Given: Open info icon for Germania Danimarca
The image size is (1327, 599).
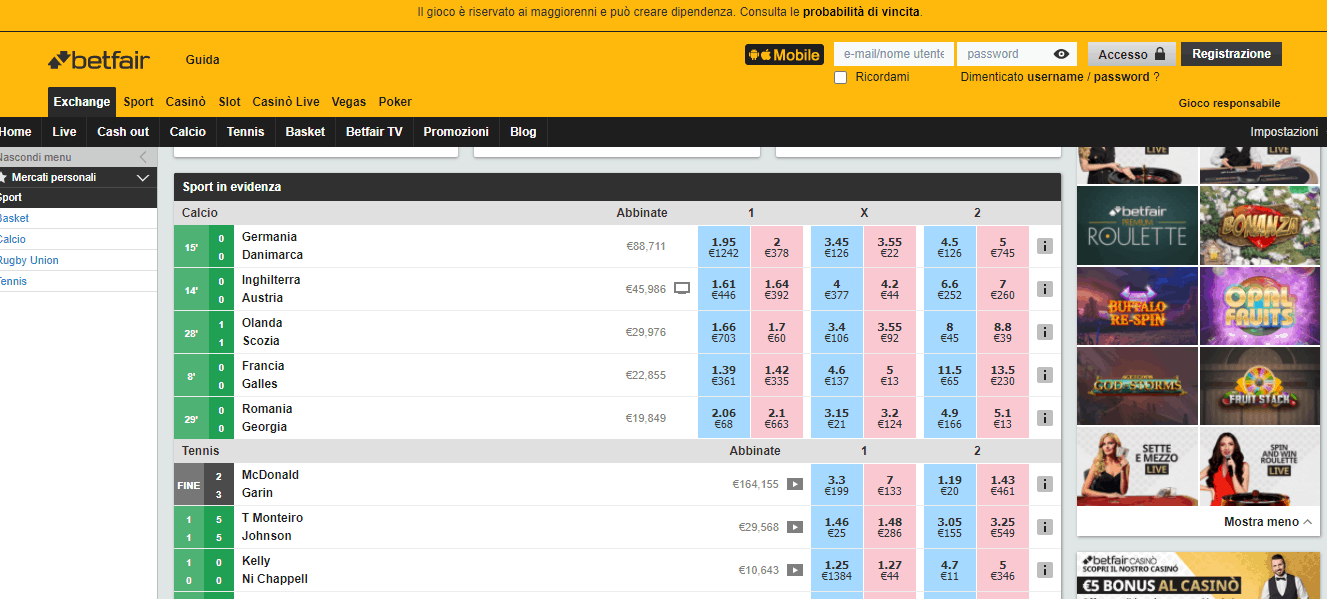Looking at the screenshot, I should [x=1045, y=246].
